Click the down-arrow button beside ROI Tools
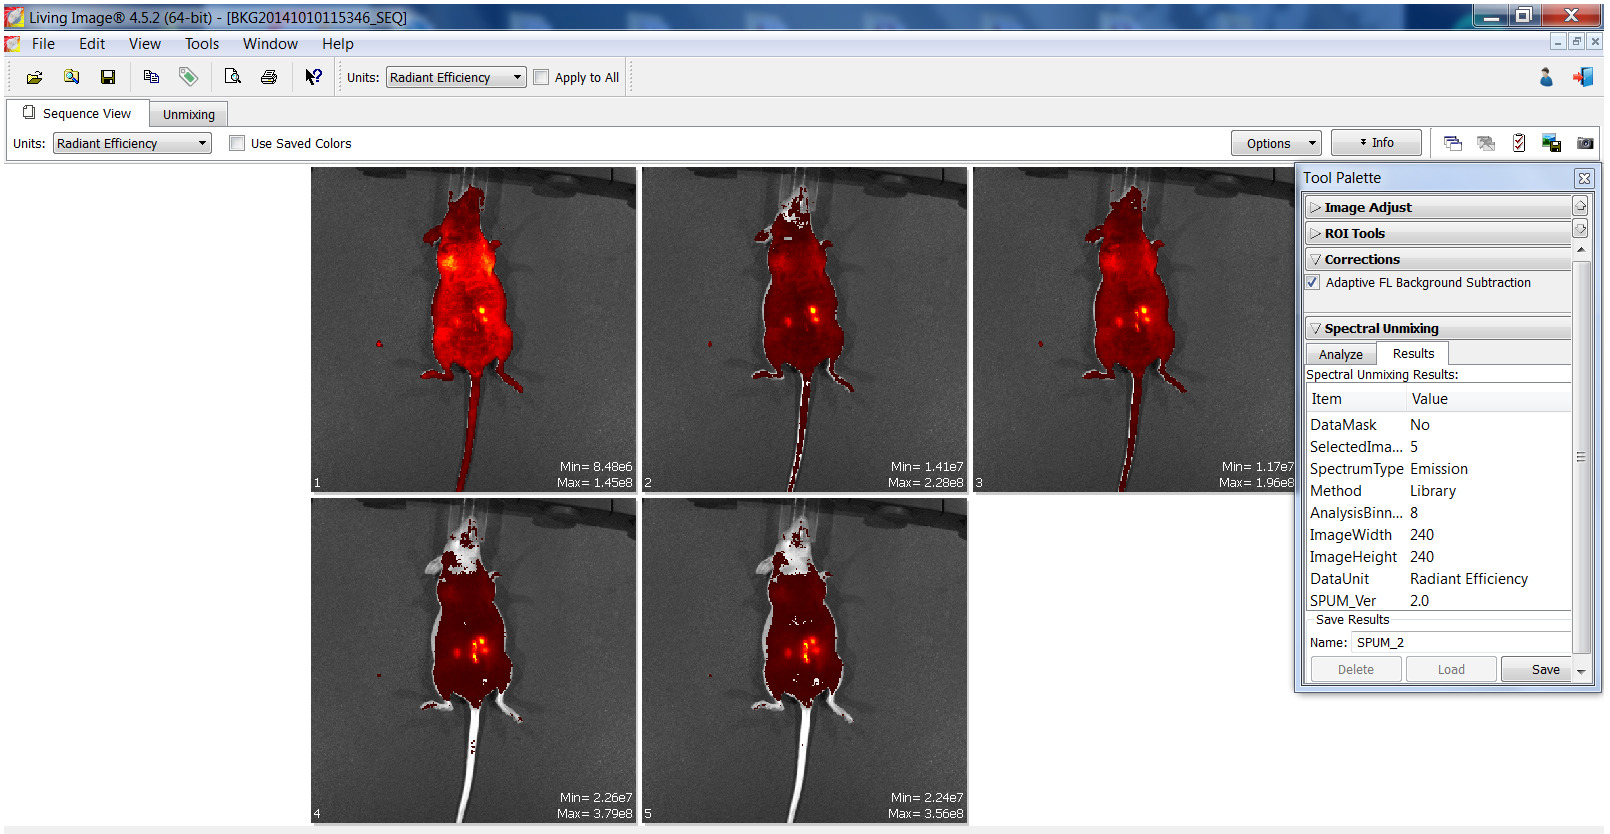 coord(1580,229)
